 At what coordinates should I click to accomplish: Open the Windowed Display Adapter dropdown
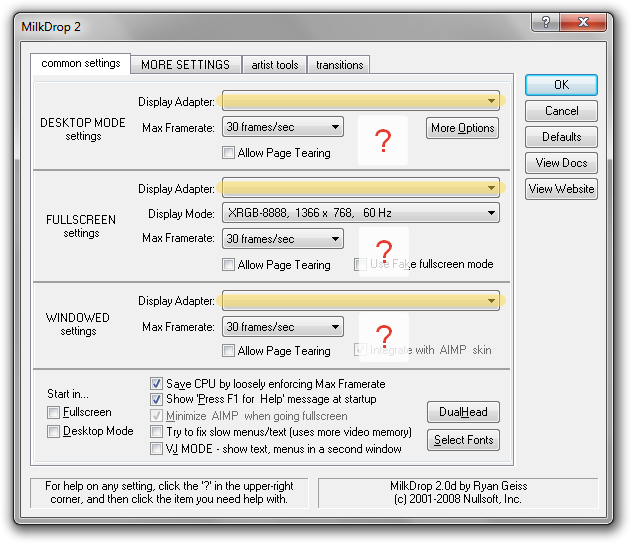pyautogui.click(x=361, y=301)
